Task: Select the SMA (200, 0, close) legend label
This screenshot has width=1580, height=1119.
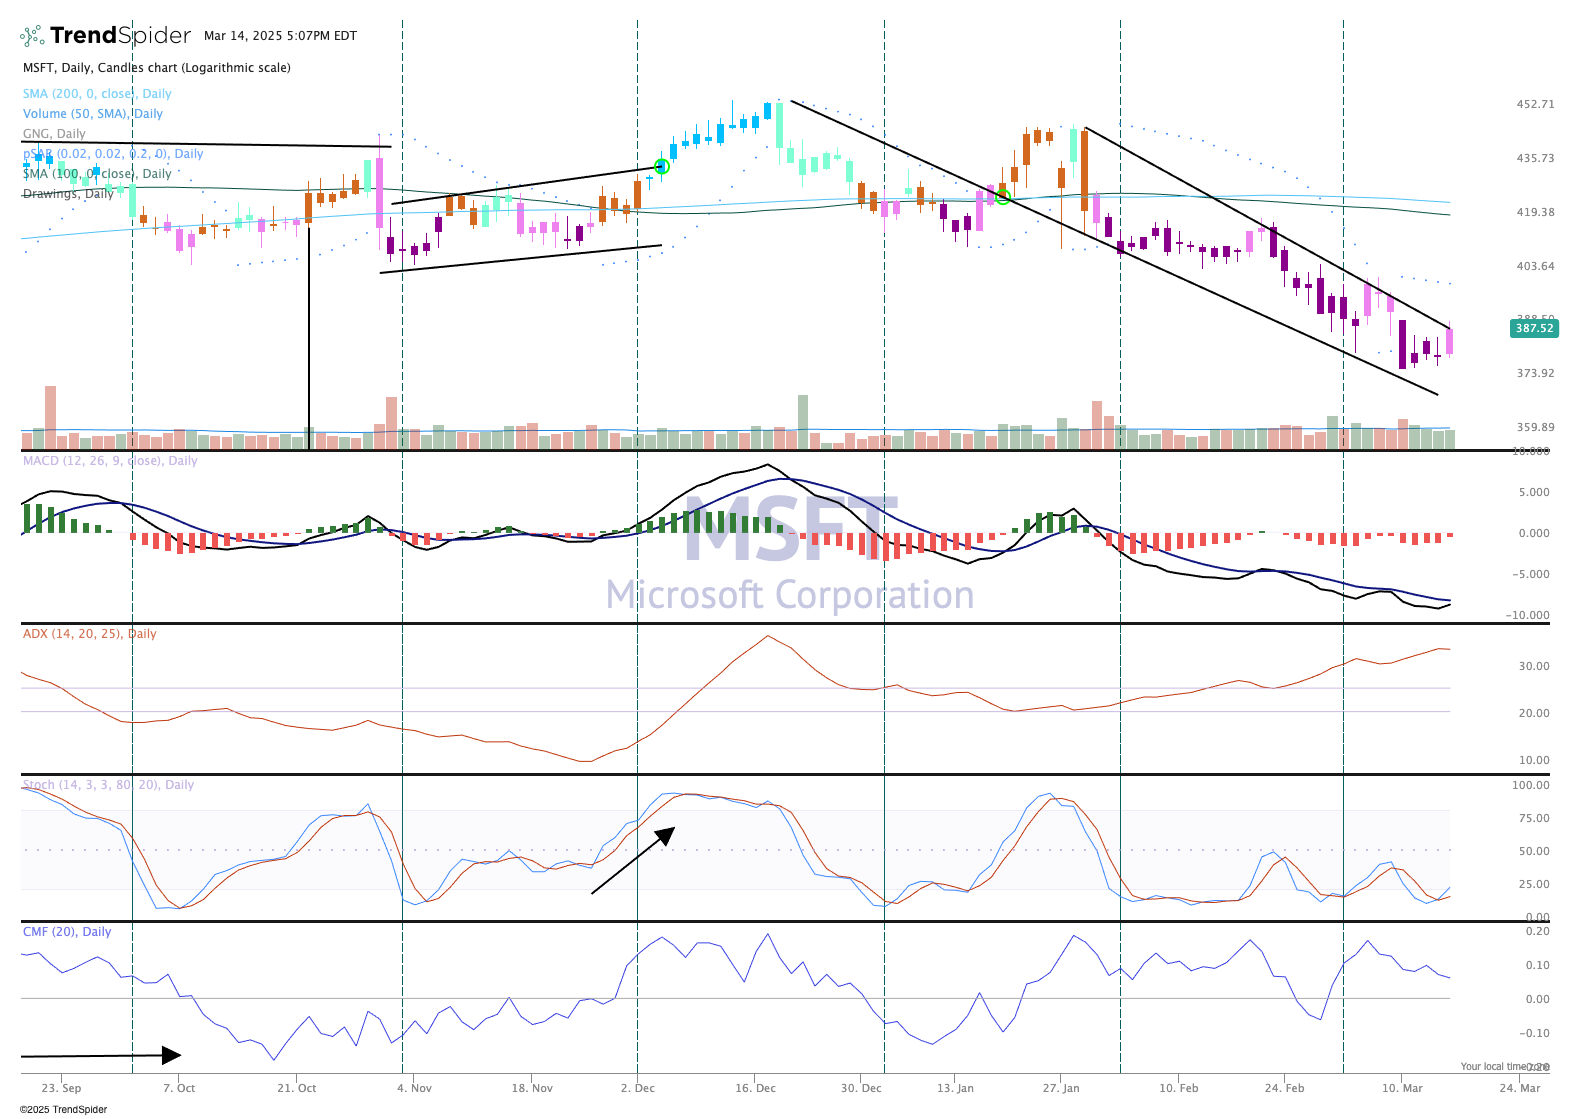Action: pos(97,94)
